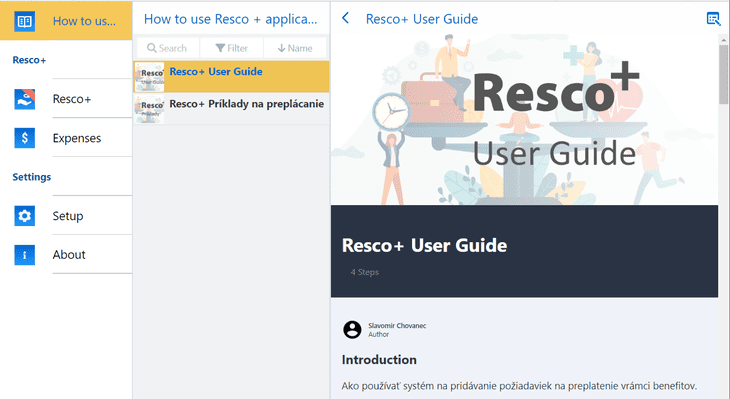Click How to use Resco + applica... heading
Screen dimensions: 730x399
coord(230,19)
